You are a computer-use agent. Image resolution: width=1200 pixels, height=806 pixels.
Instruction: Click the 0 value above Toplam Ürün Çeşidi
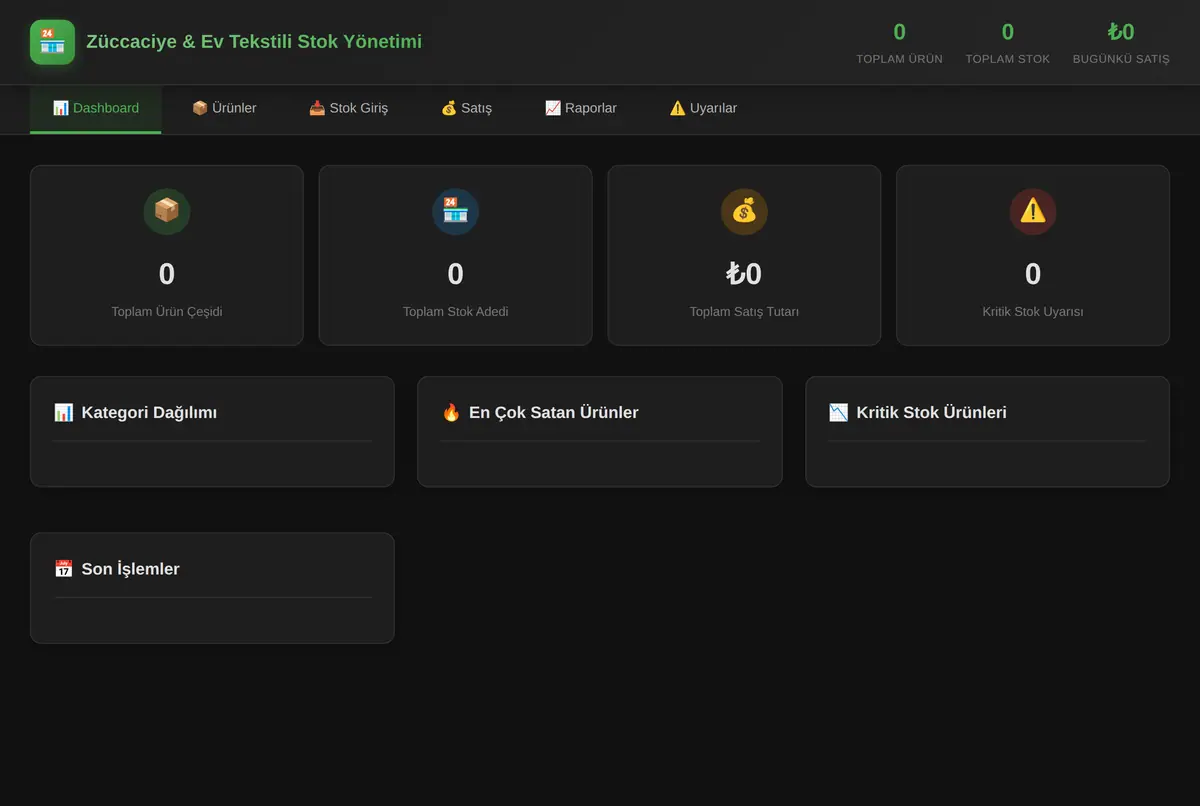(167, 274)
